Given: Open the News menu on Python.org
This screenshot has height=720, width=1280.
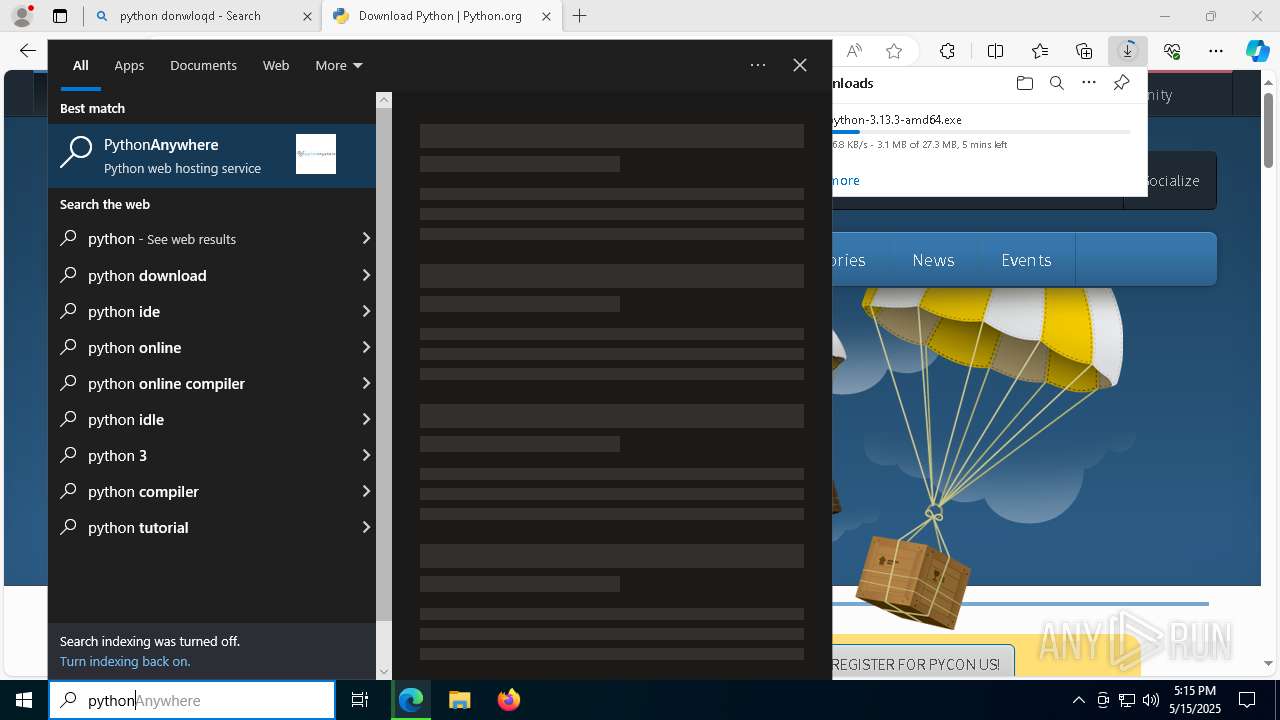Looking at the screenshot, I should tap(933, 260).
